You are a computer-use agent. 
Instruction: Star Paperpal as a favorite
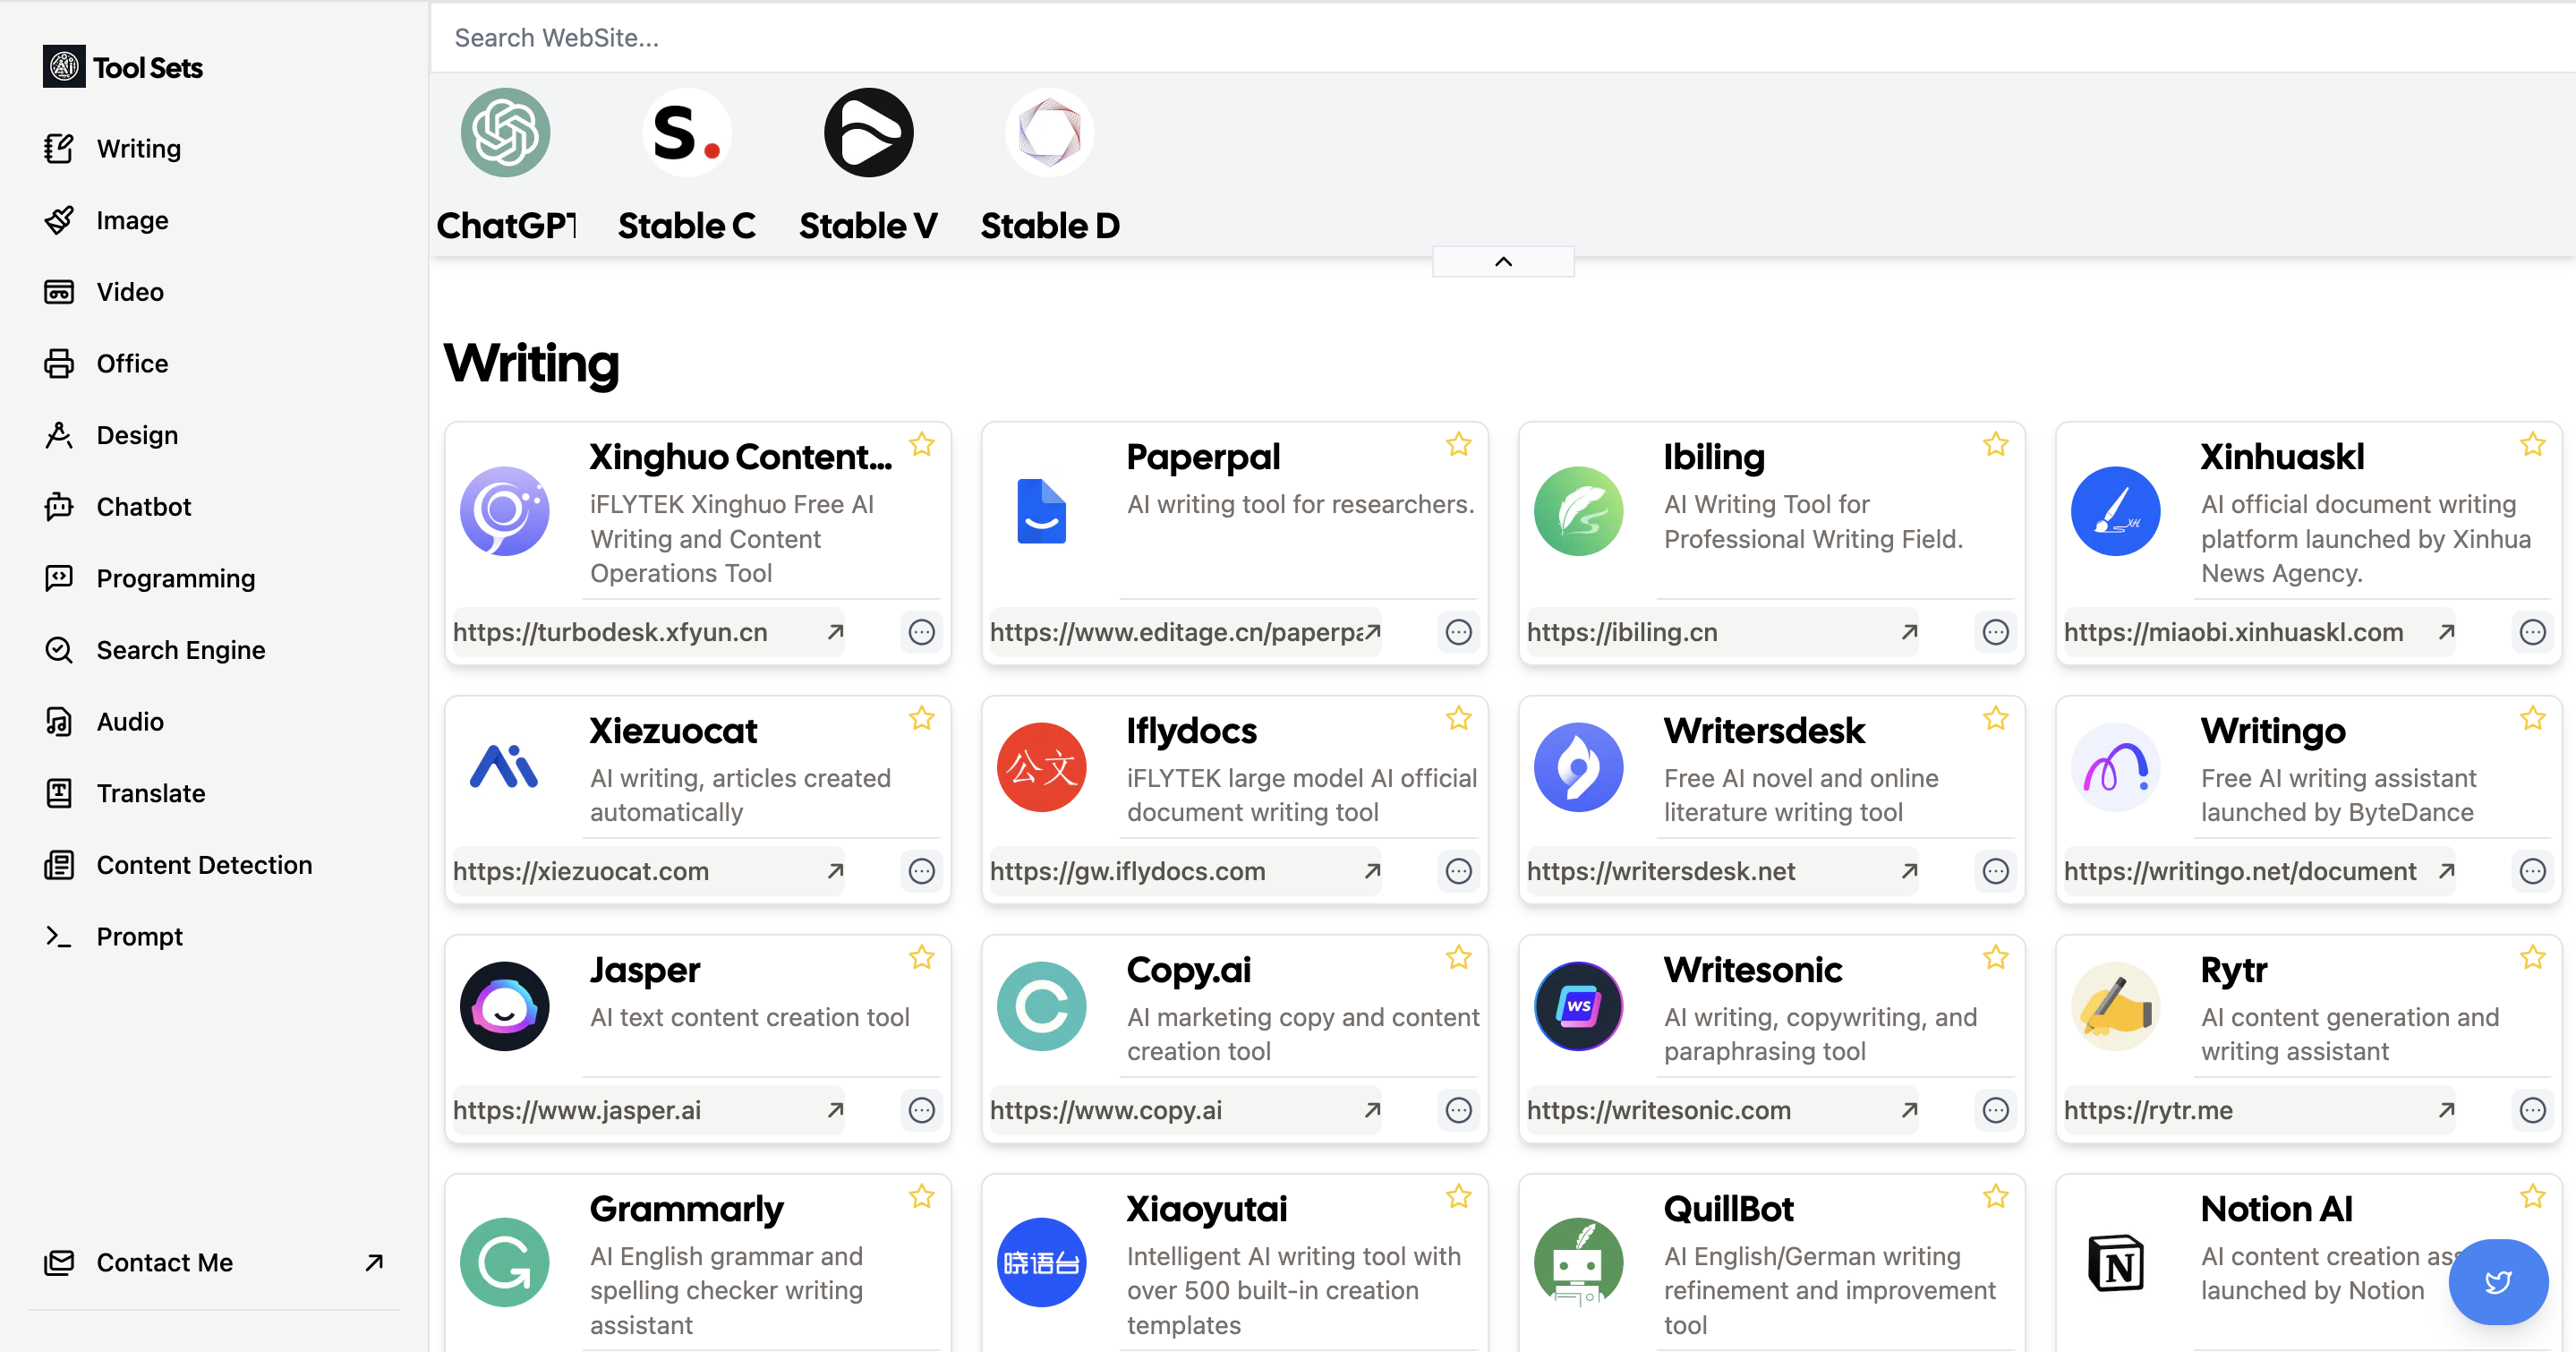pyautogui.click(x=1458, y=444)
